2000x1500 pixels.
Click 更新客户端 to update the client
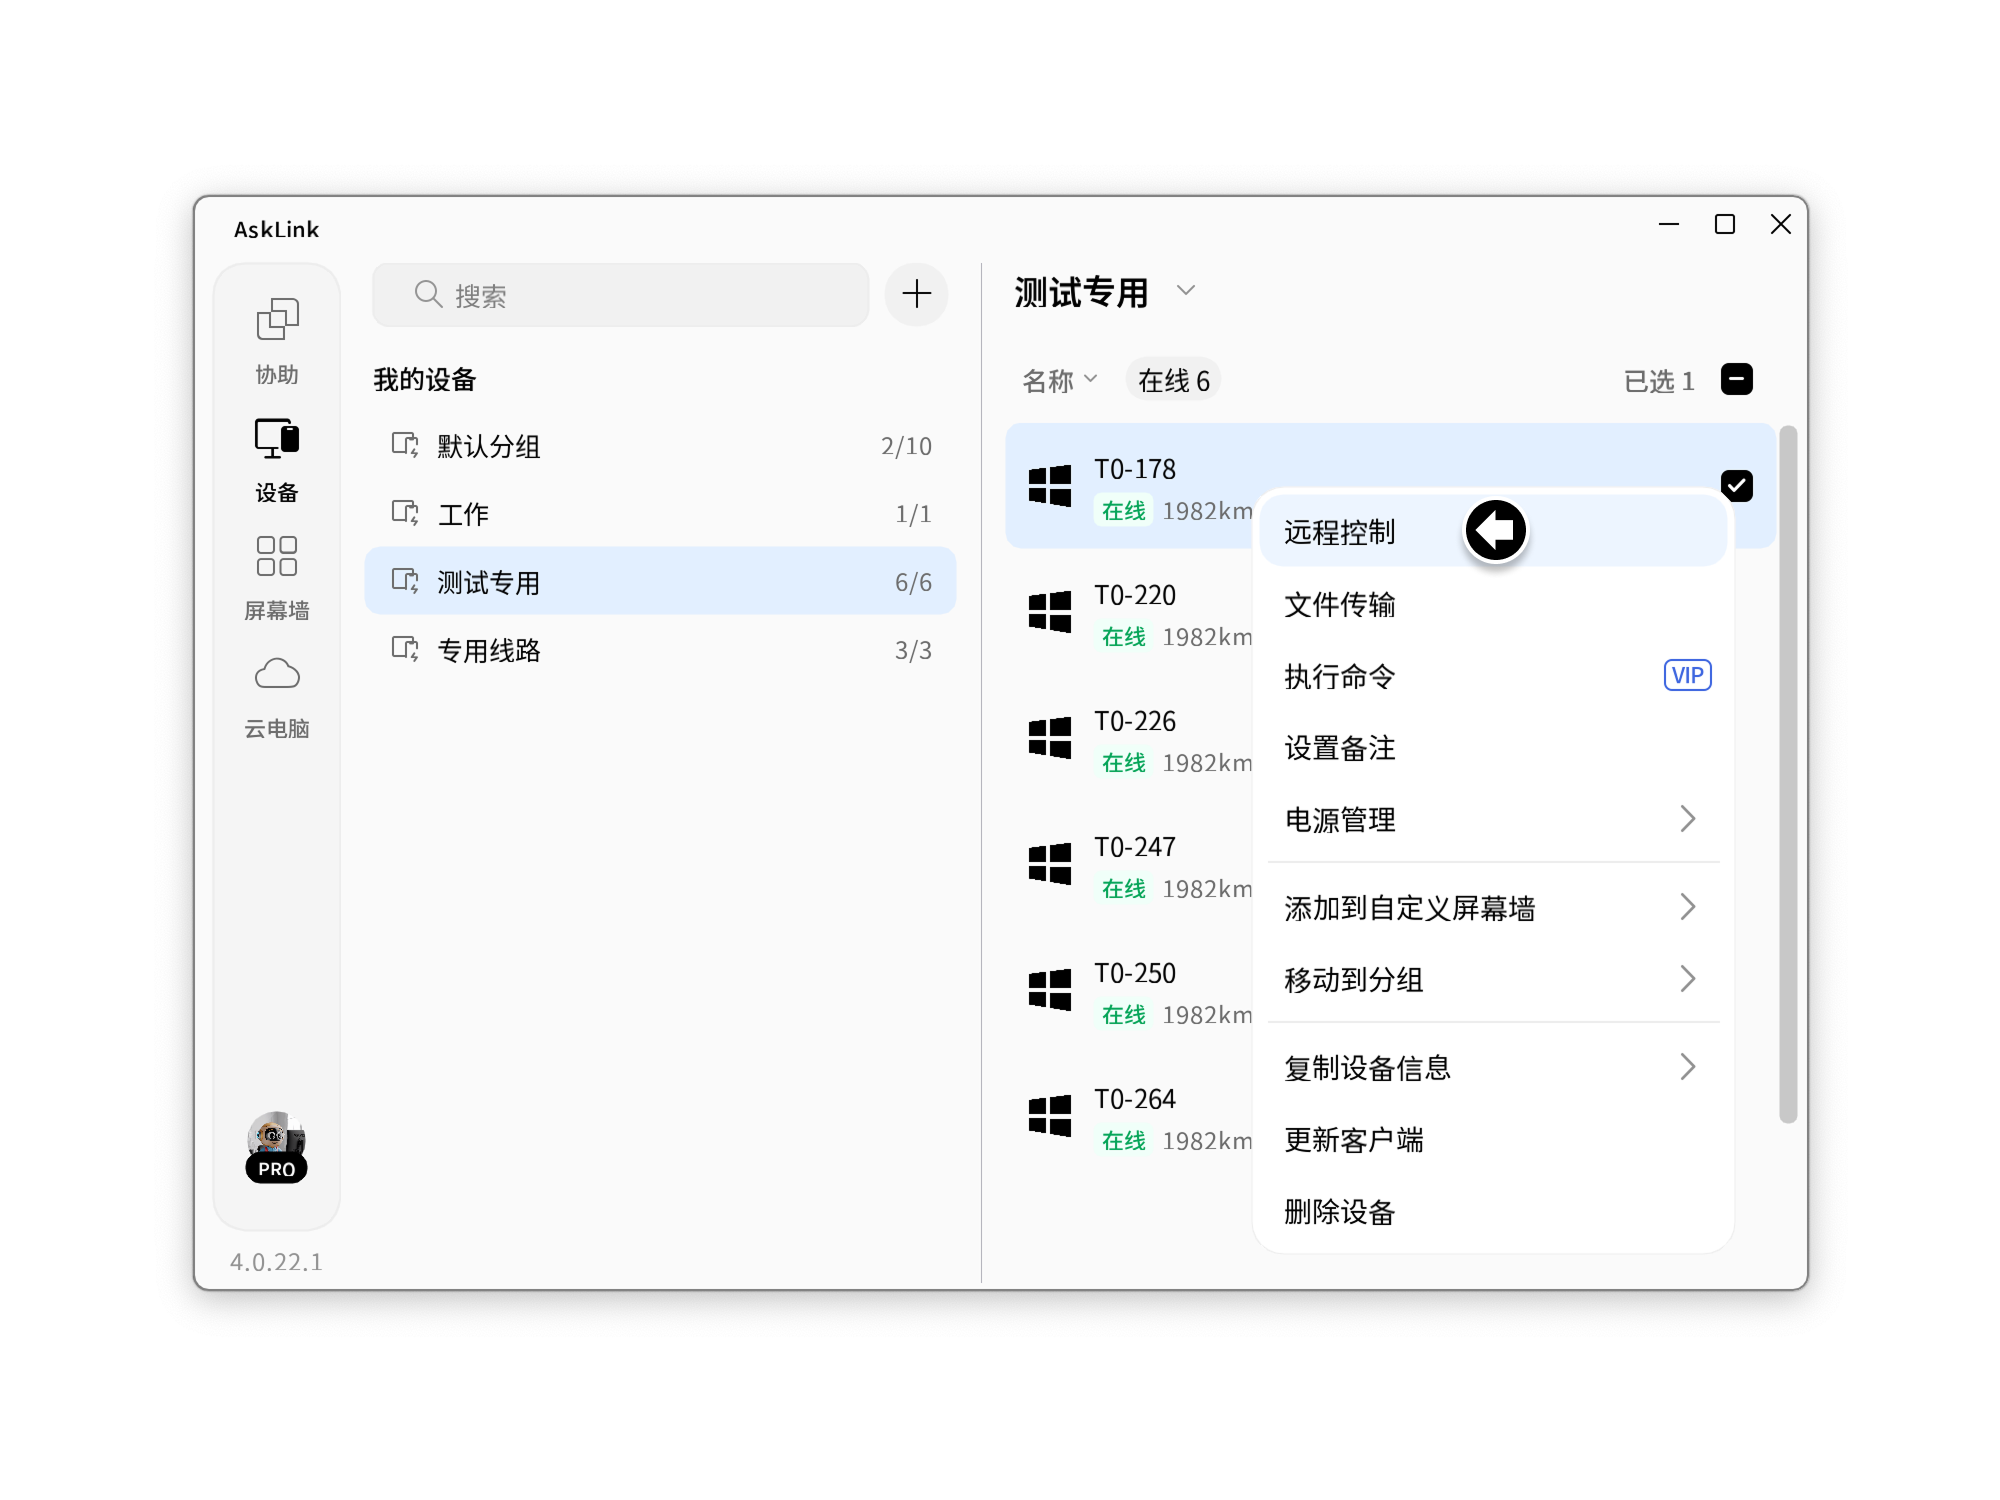[1354, 1139]
